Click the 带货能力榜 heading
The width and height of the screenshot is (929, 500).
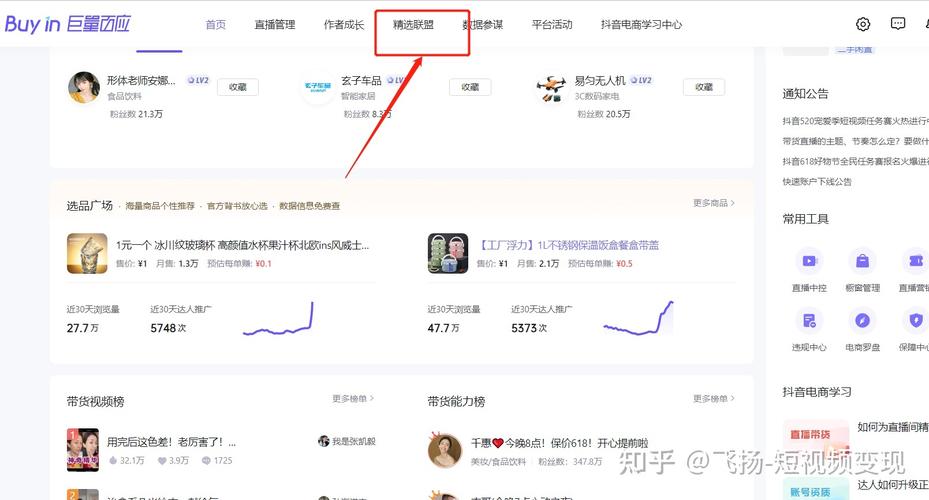[x=456, y=402]
